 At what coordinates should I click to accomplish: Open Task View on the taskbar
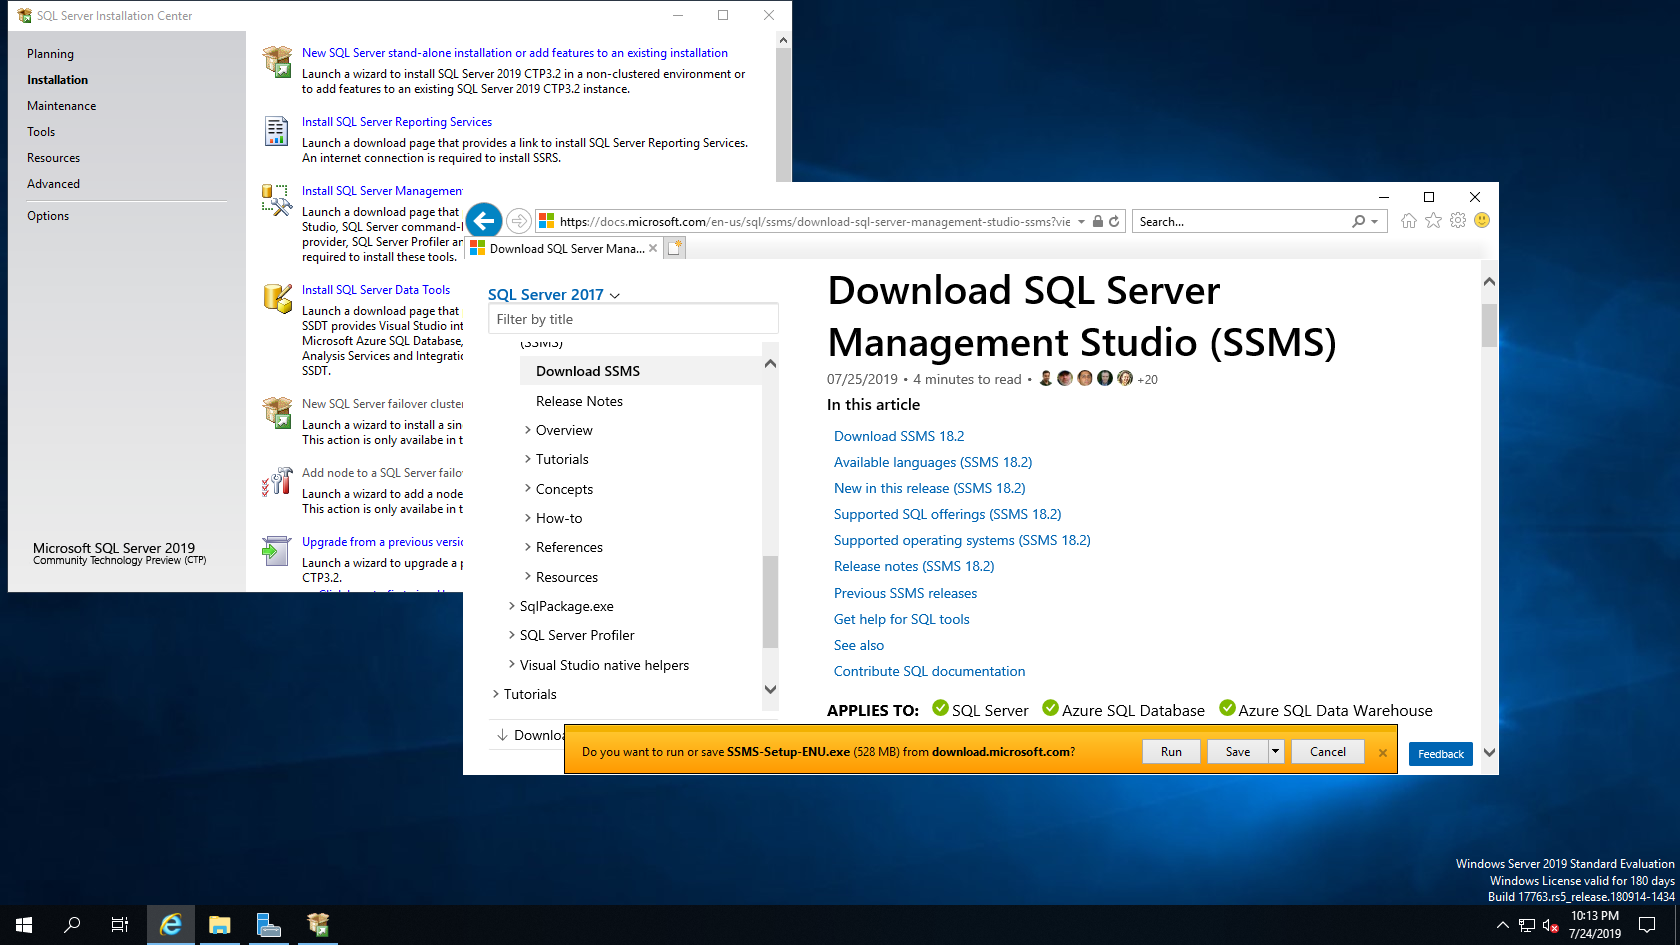[x=120, y=925]
